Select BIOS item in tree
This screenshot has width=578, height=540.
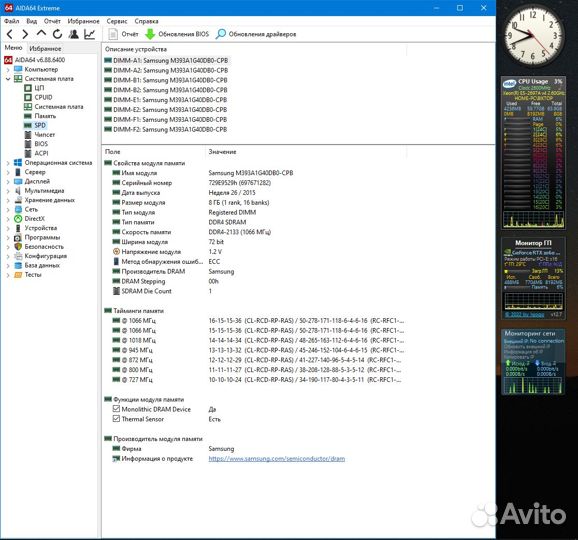[36, 144]
